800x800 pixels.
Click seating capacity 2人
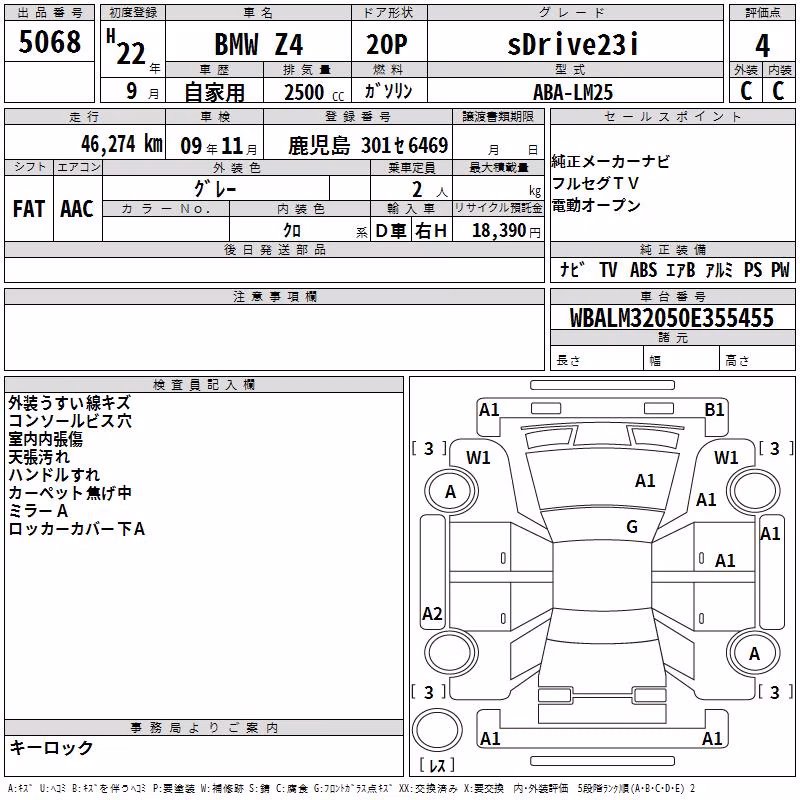click(x=430, y=190)
